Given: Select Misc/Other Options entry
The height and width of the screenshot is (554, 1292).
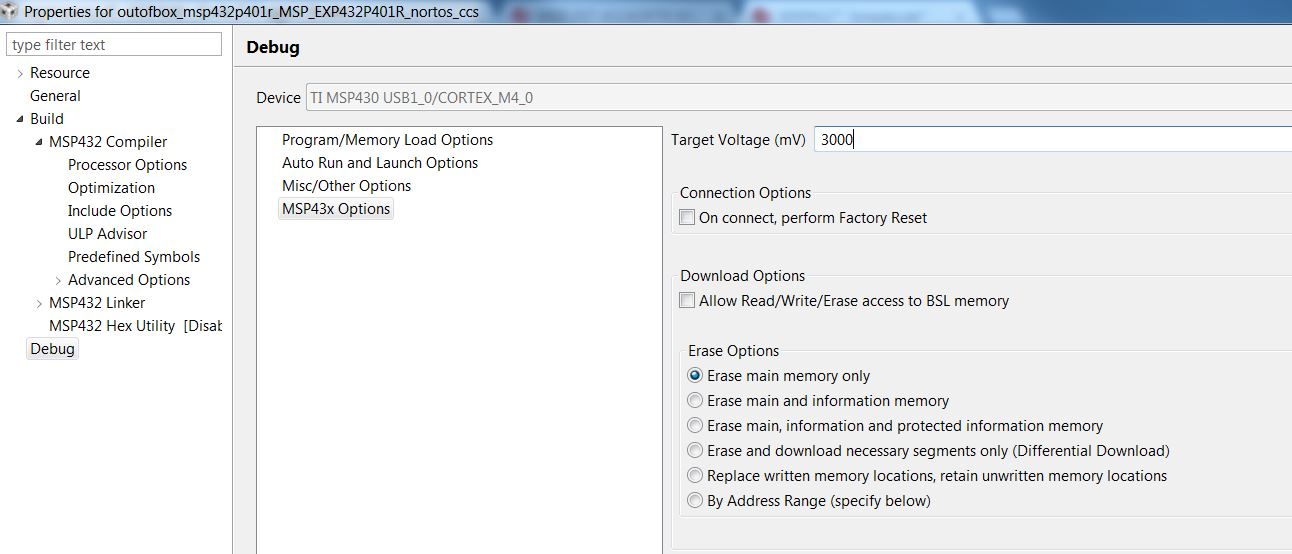Looking at the screenshot, I should [346, 186].
